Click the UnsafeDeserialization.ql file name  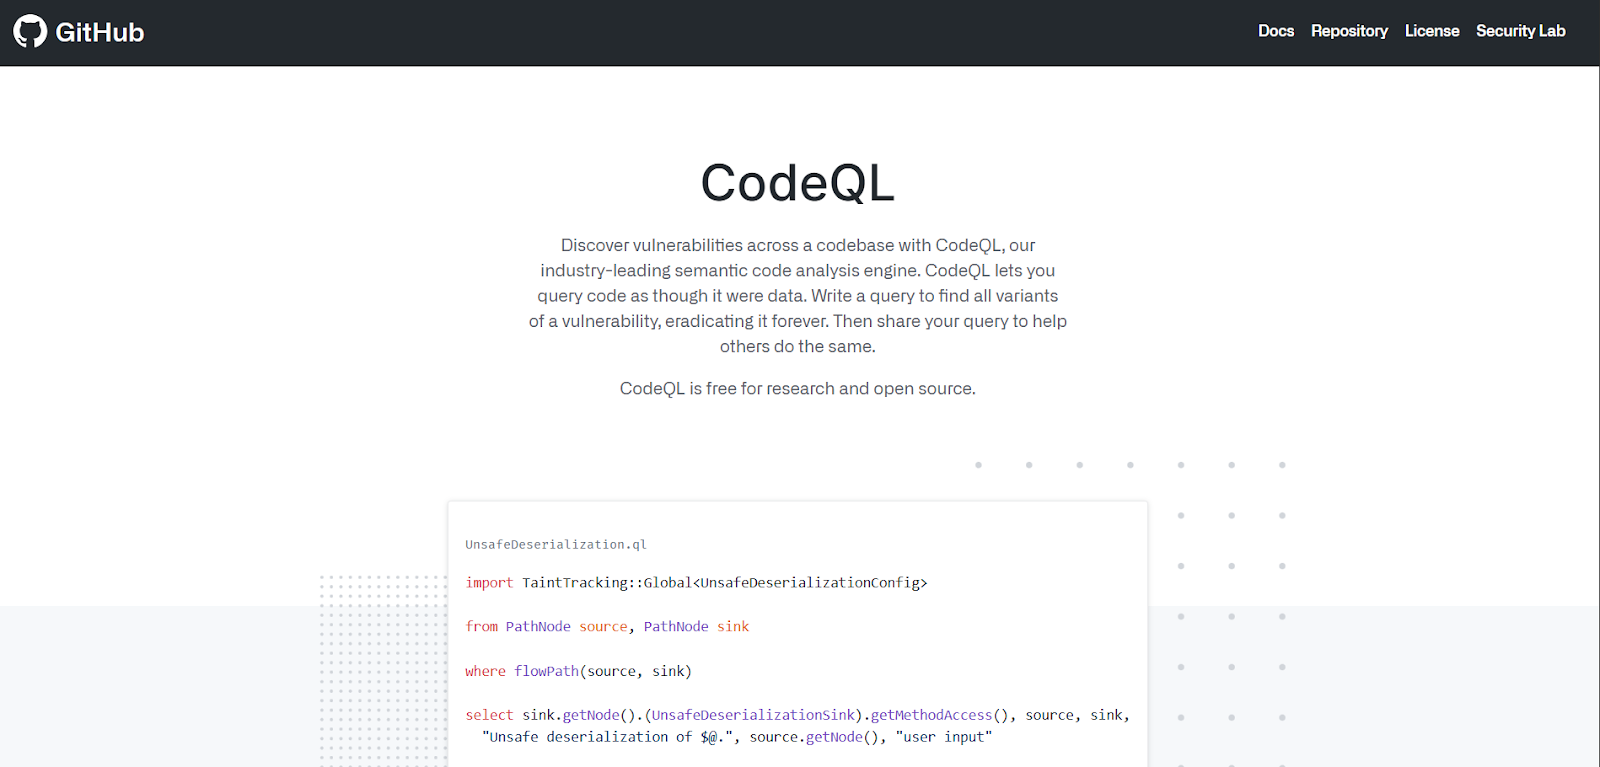click(556, 544)
